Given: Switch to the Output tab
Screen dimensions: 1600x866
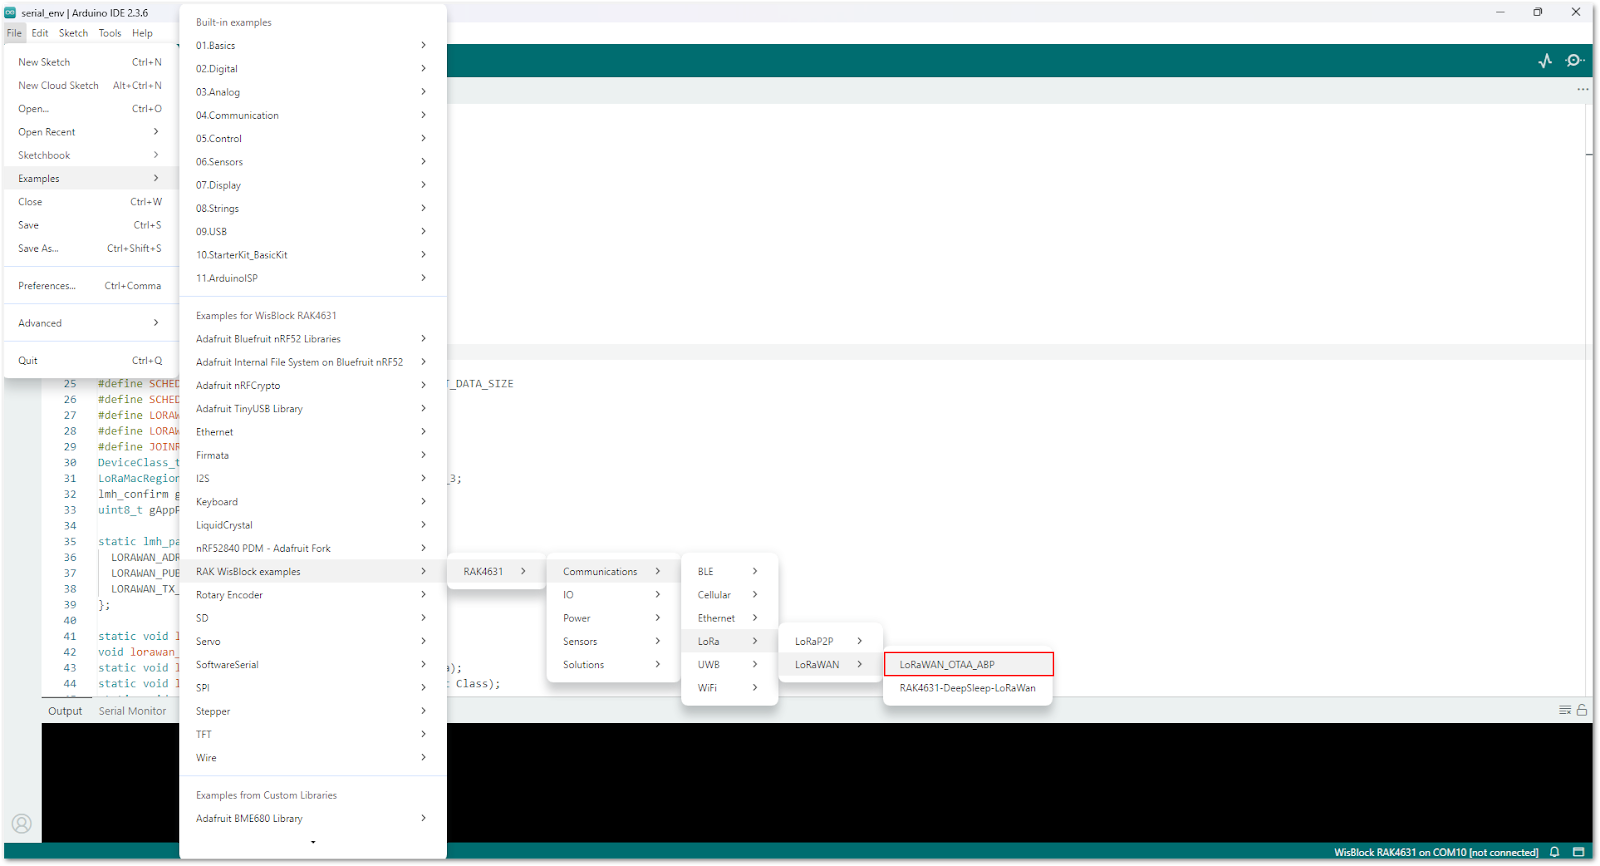Looking at the screenshot, I should pyautogui.click(x=65, y=711).
